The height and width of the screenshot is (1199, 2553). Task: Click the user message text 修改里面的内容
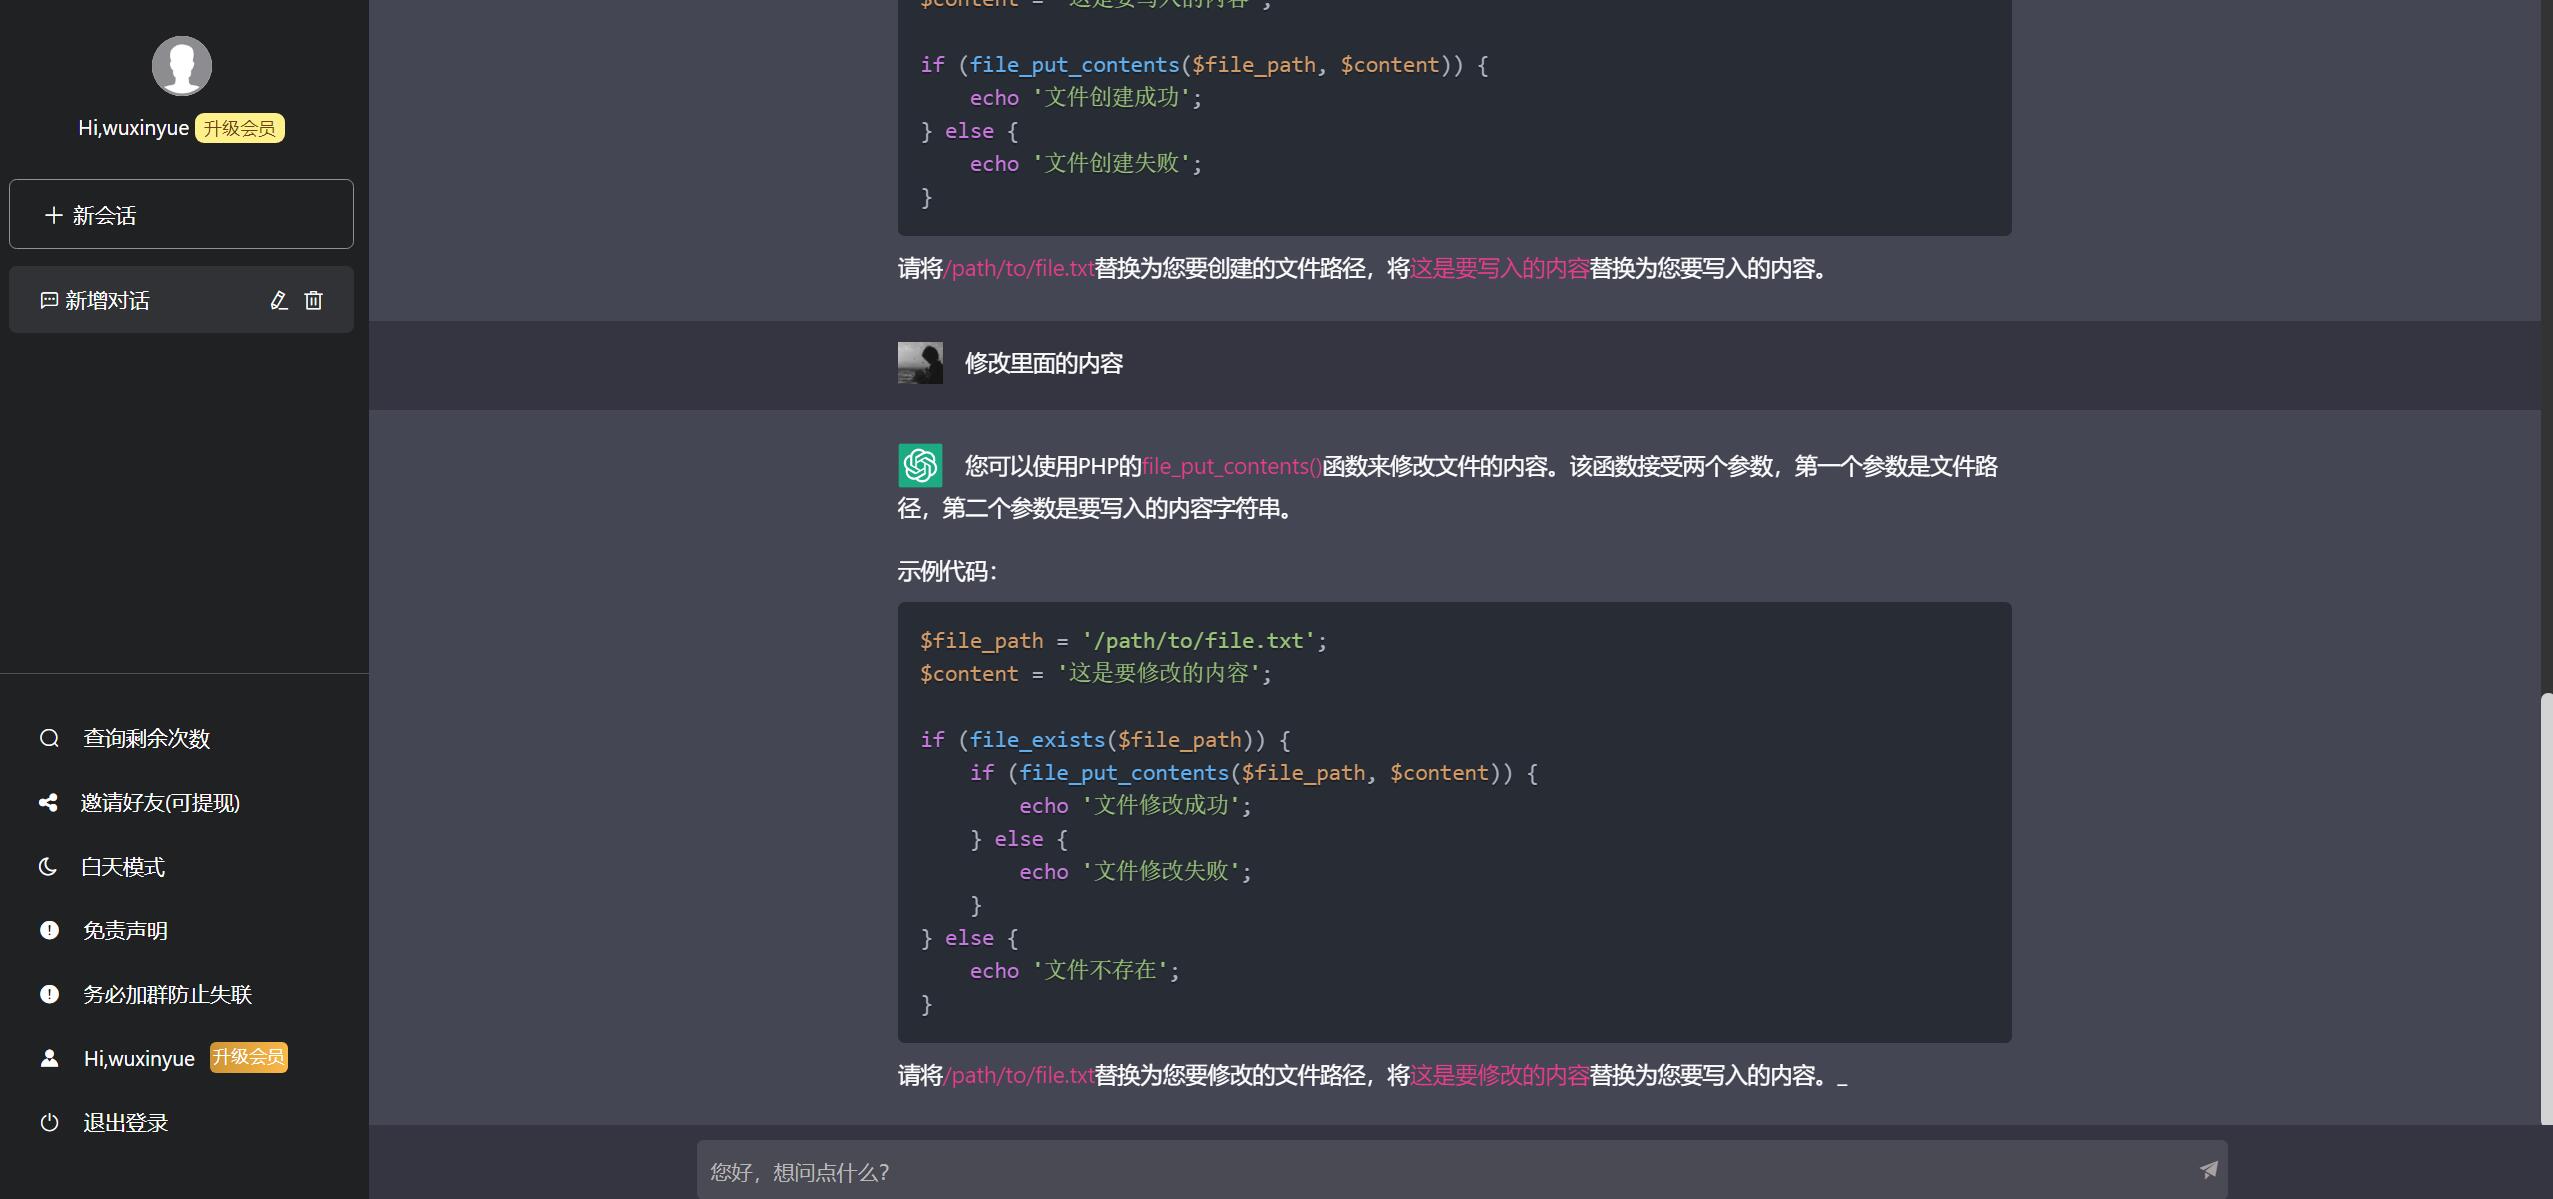pos(1044,363)
